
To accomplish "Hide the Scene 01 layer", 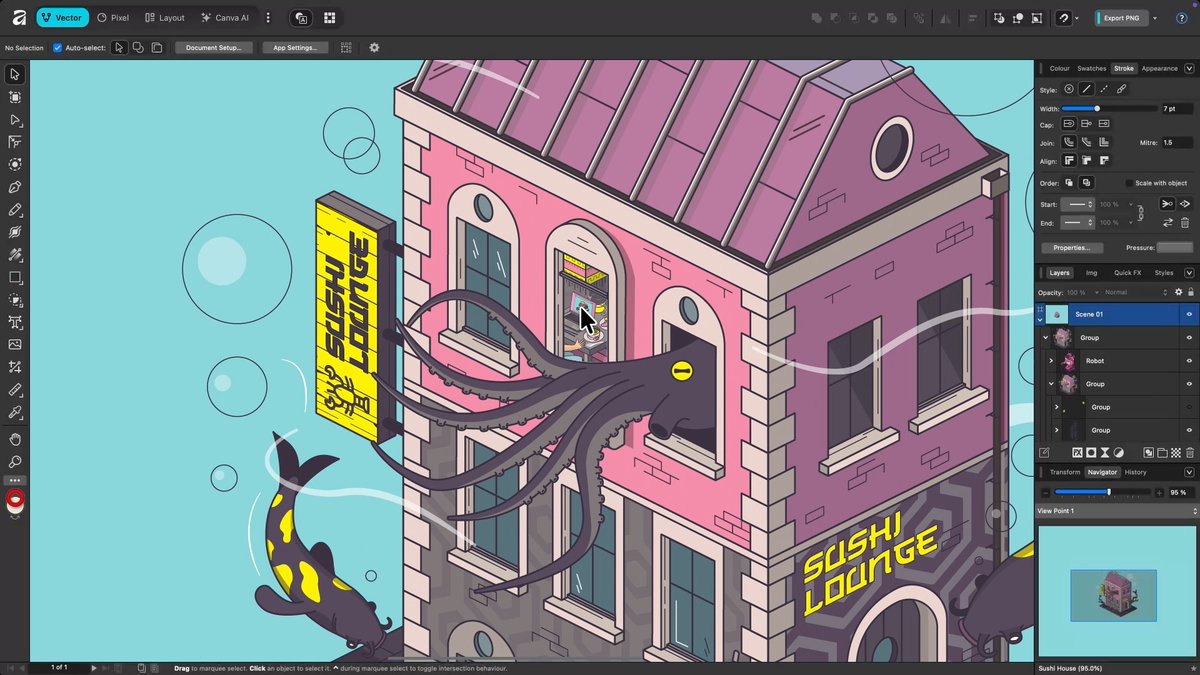I will pos(1189,314).
